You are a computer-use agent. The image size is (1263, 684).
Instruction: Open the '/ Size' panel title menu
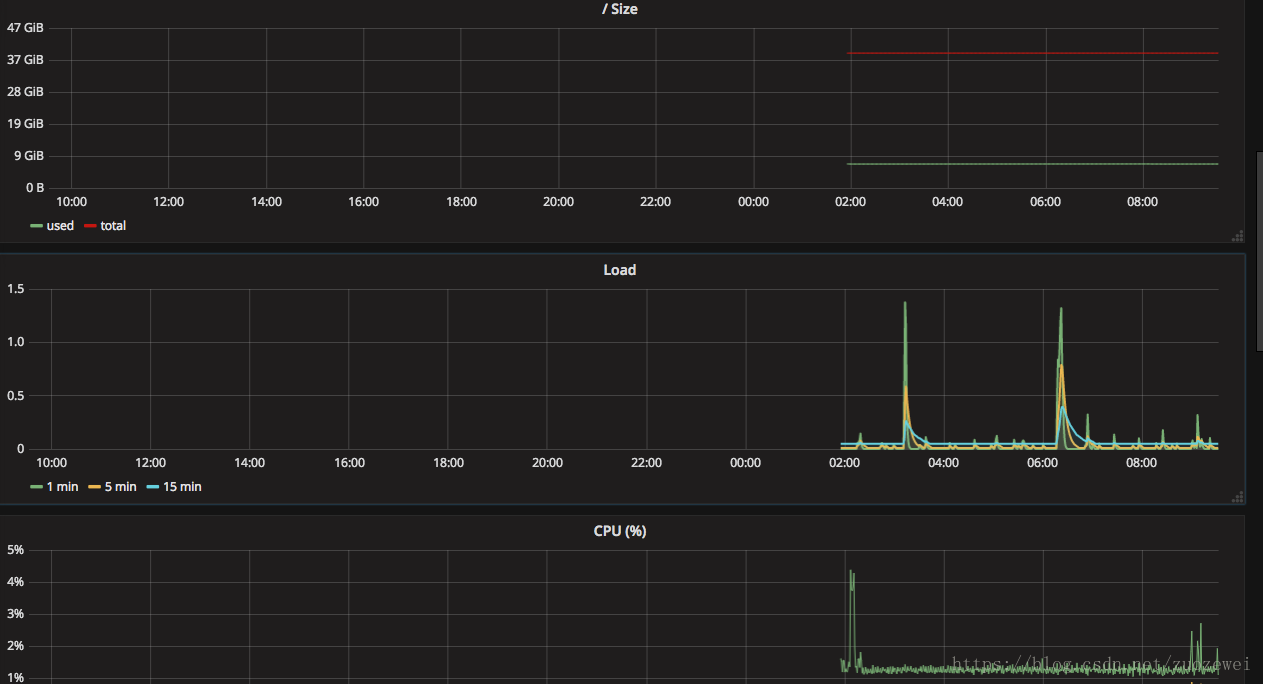(x=619, y=9)
